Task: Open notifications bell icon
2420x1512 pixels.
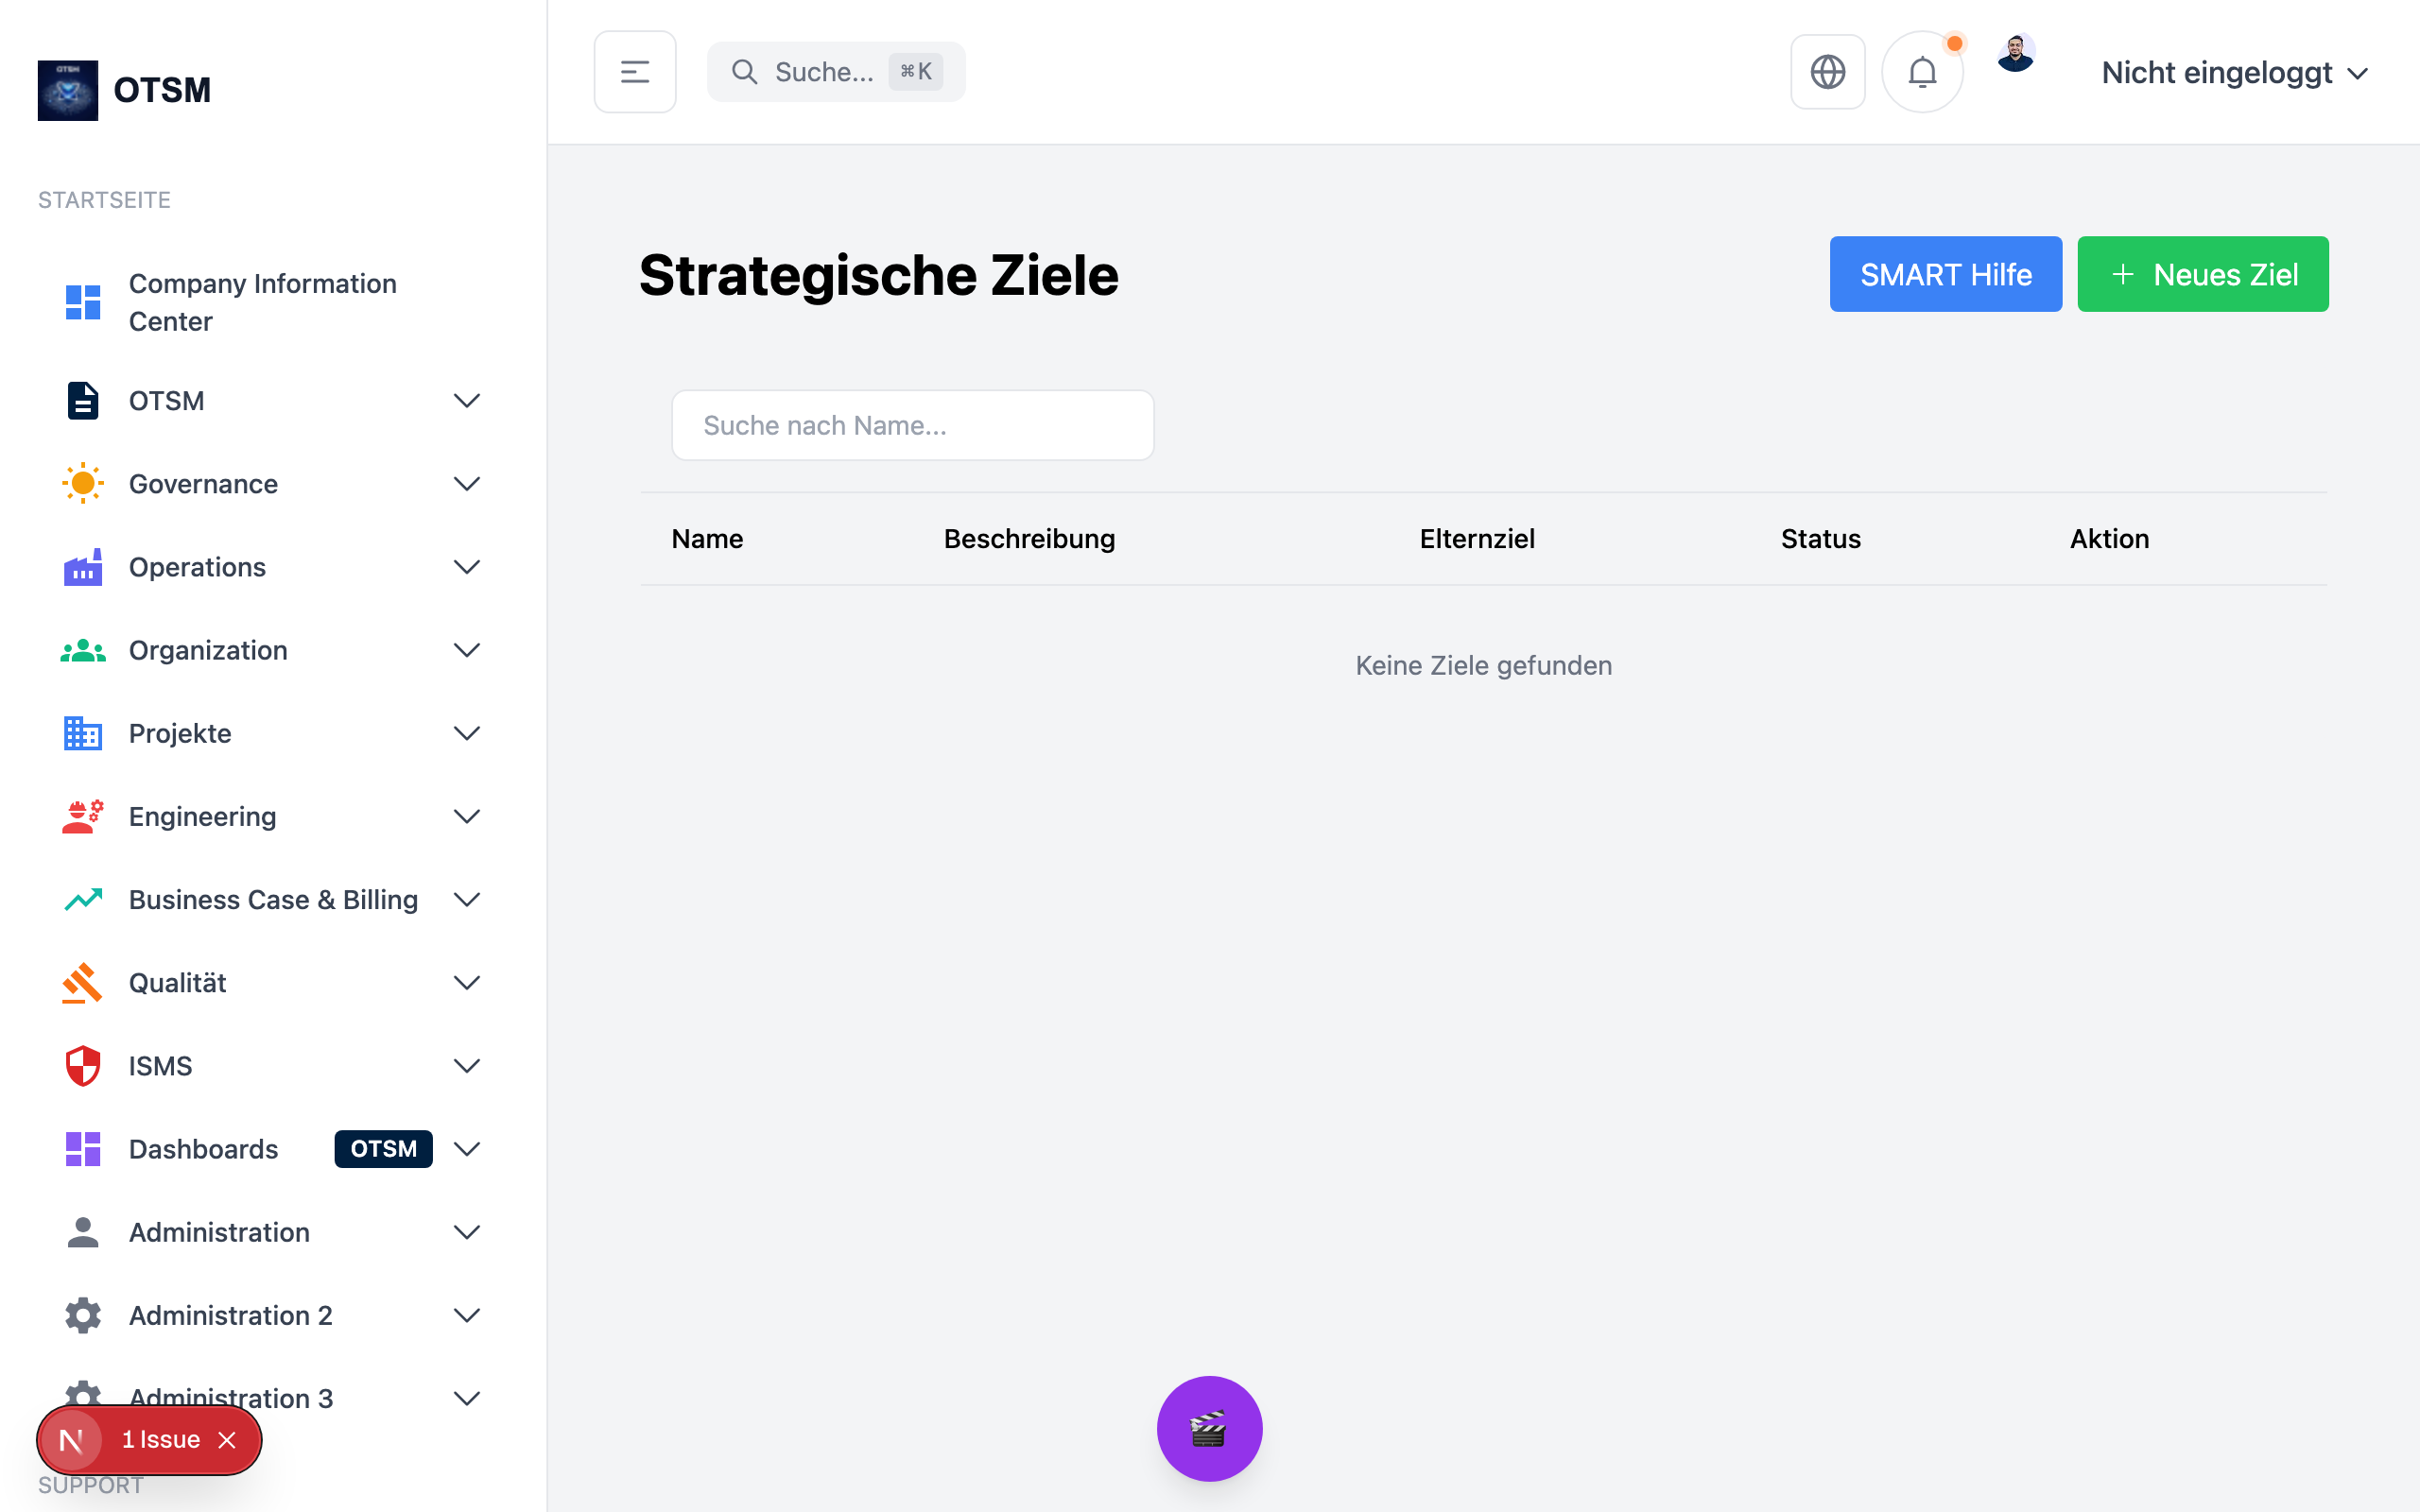Action: [1921, 72]
